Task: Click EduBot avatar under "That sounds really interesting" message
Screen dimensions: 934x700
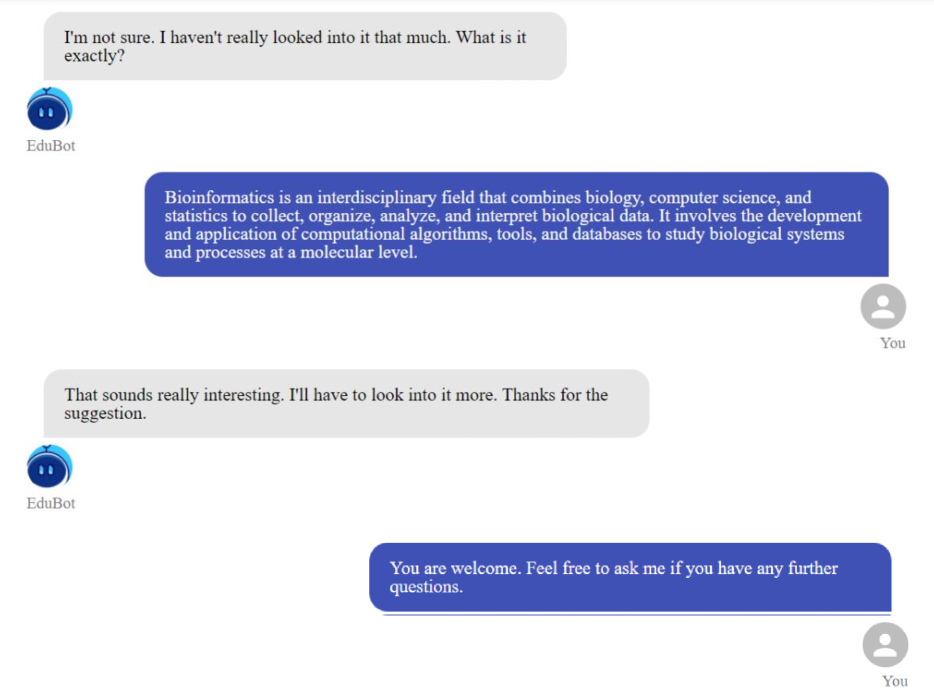Action: pos(49,468)
